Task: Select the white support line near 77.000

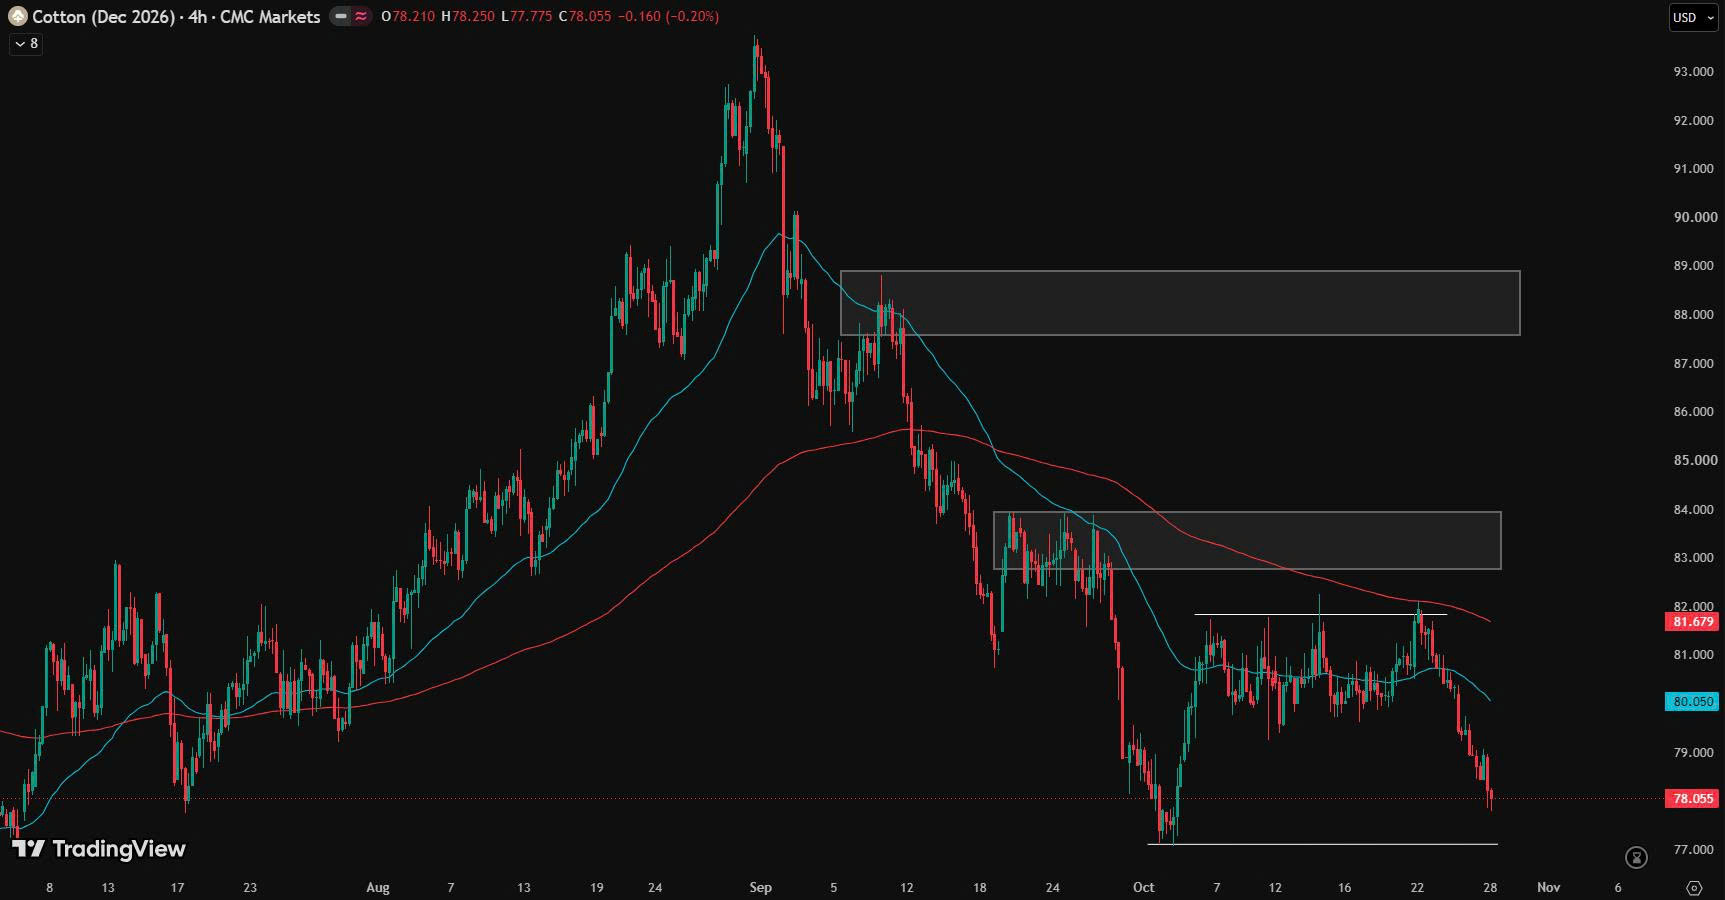Action: pos(1322,844)
